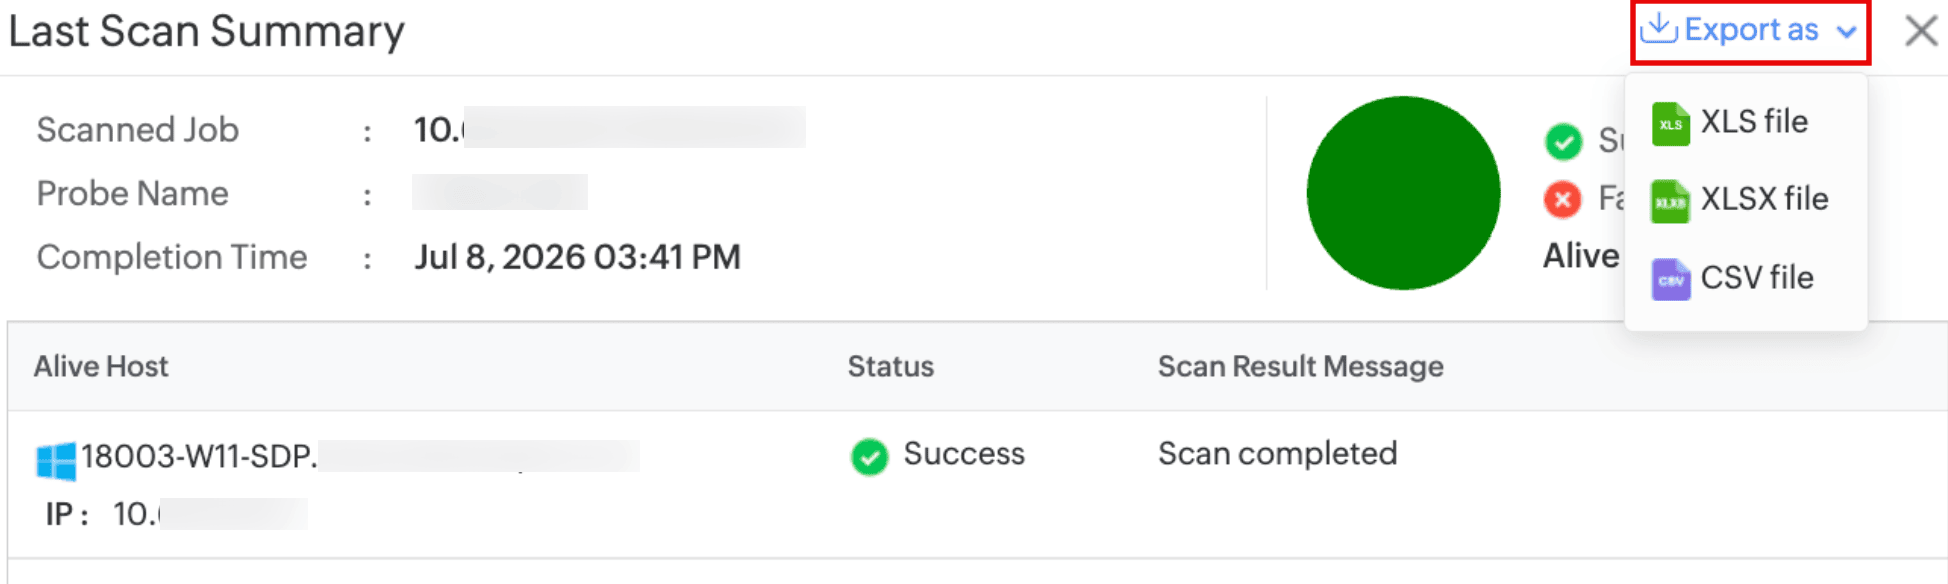Click the green success check in summary
Viewport: 1948px width, 584px height.
(x=1562, y=141)
